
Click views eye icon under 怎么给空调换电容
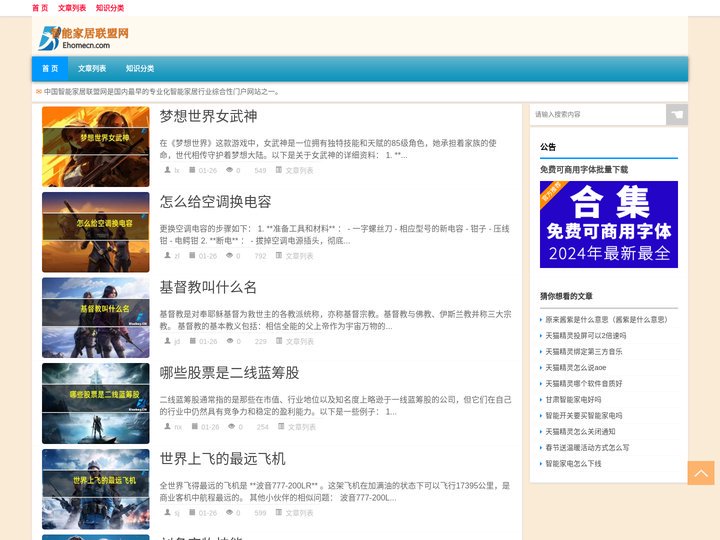(x=229, y=255)
